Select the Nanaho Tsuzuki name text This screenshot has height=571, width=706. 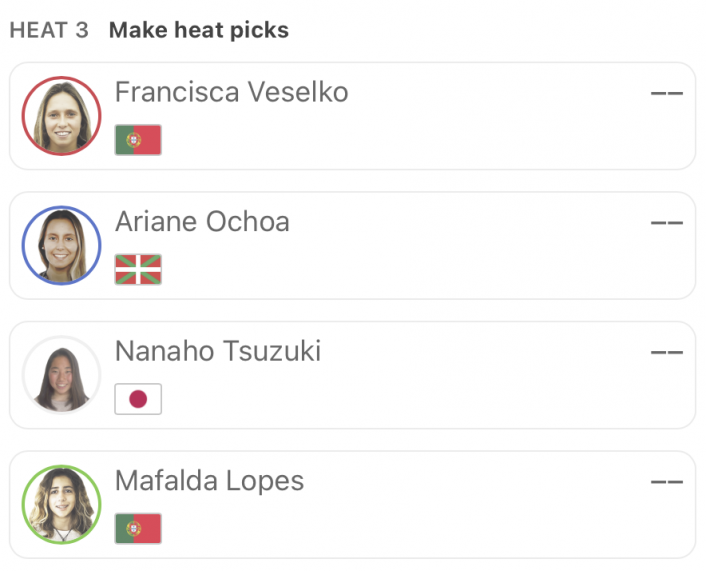[x=218, y=351]
